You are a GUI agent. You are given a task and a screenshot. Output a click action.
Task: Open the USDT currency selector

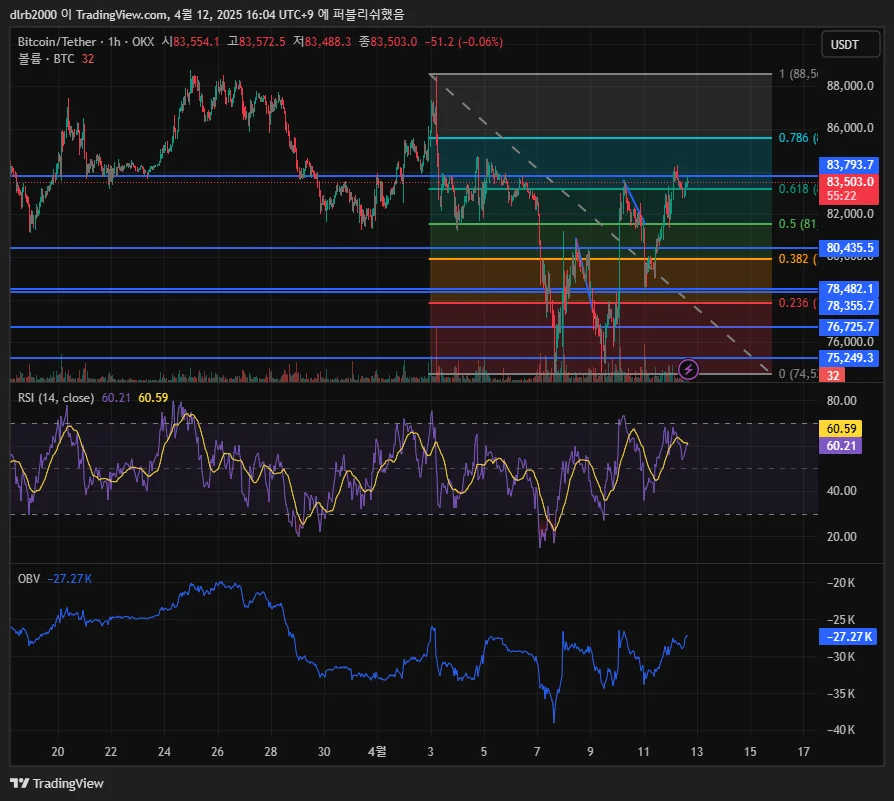tap(845, 45)
